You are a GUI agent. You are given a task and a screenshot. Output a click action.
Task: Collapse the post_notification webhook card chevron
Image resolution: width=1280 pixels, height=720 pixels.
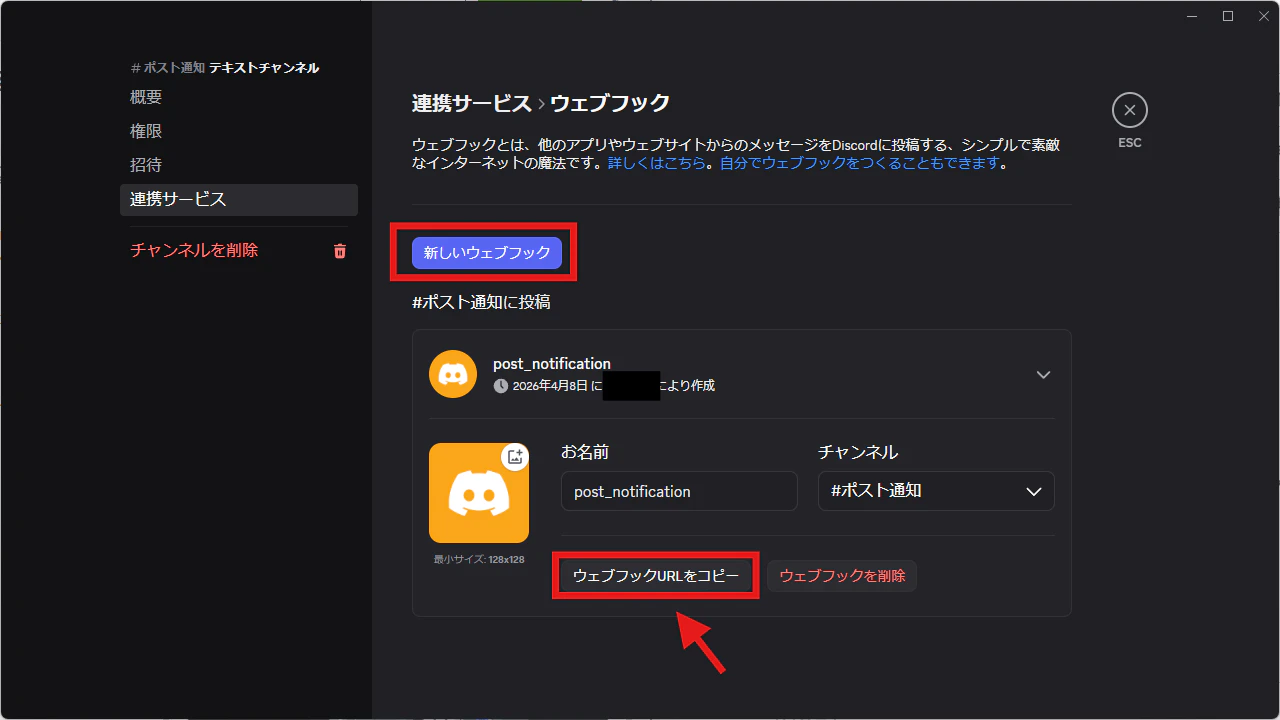tap(1043, 375)
